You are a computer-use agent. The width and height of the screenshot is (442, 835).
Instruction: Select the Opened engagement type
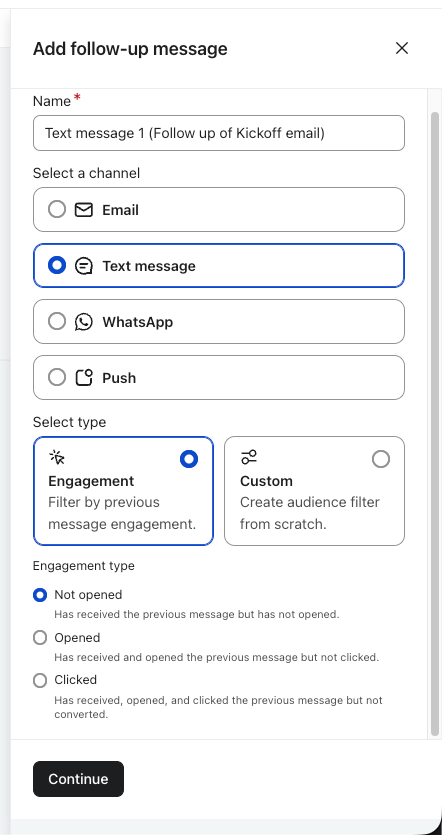tap(40, 637)
